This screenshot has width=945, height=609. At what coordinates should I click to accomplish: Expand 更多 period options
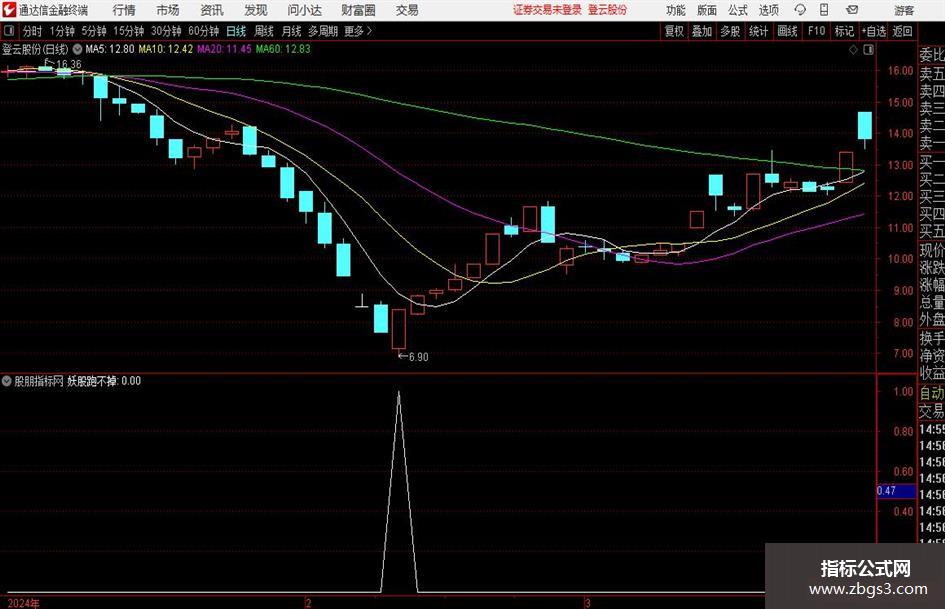(x=359, y=31)
